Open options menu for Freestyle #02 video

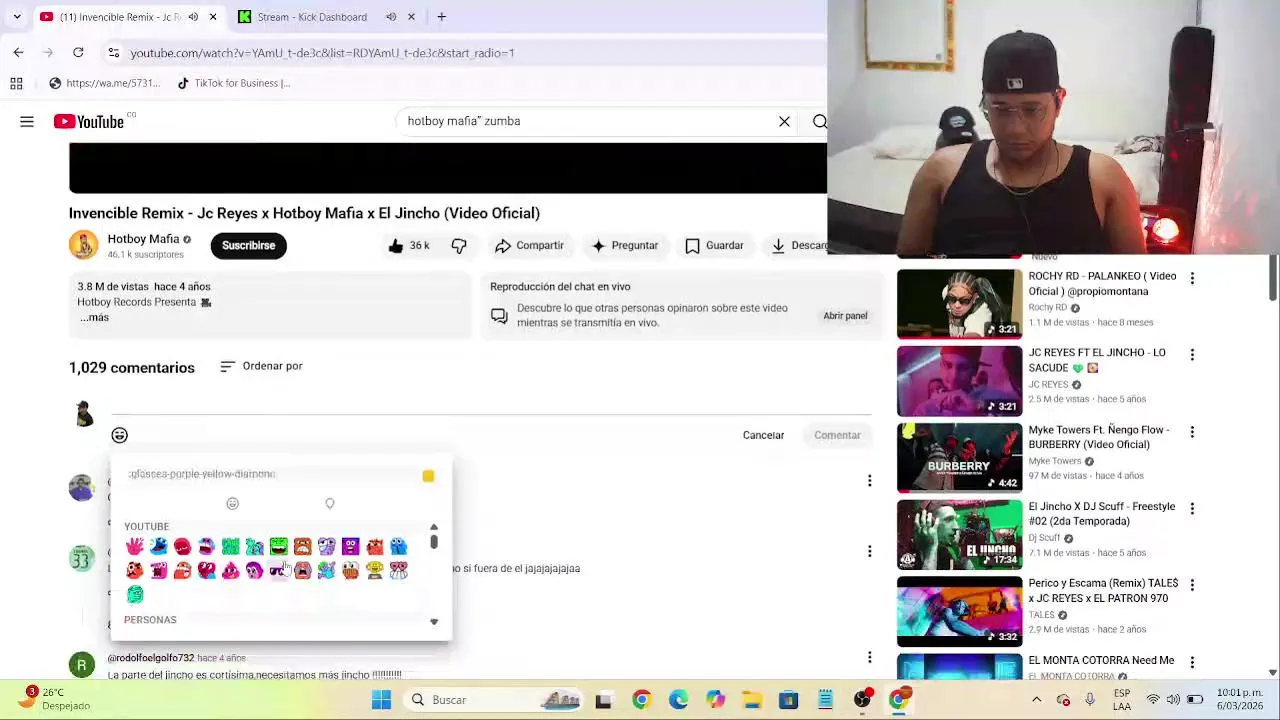point(1192,509)
